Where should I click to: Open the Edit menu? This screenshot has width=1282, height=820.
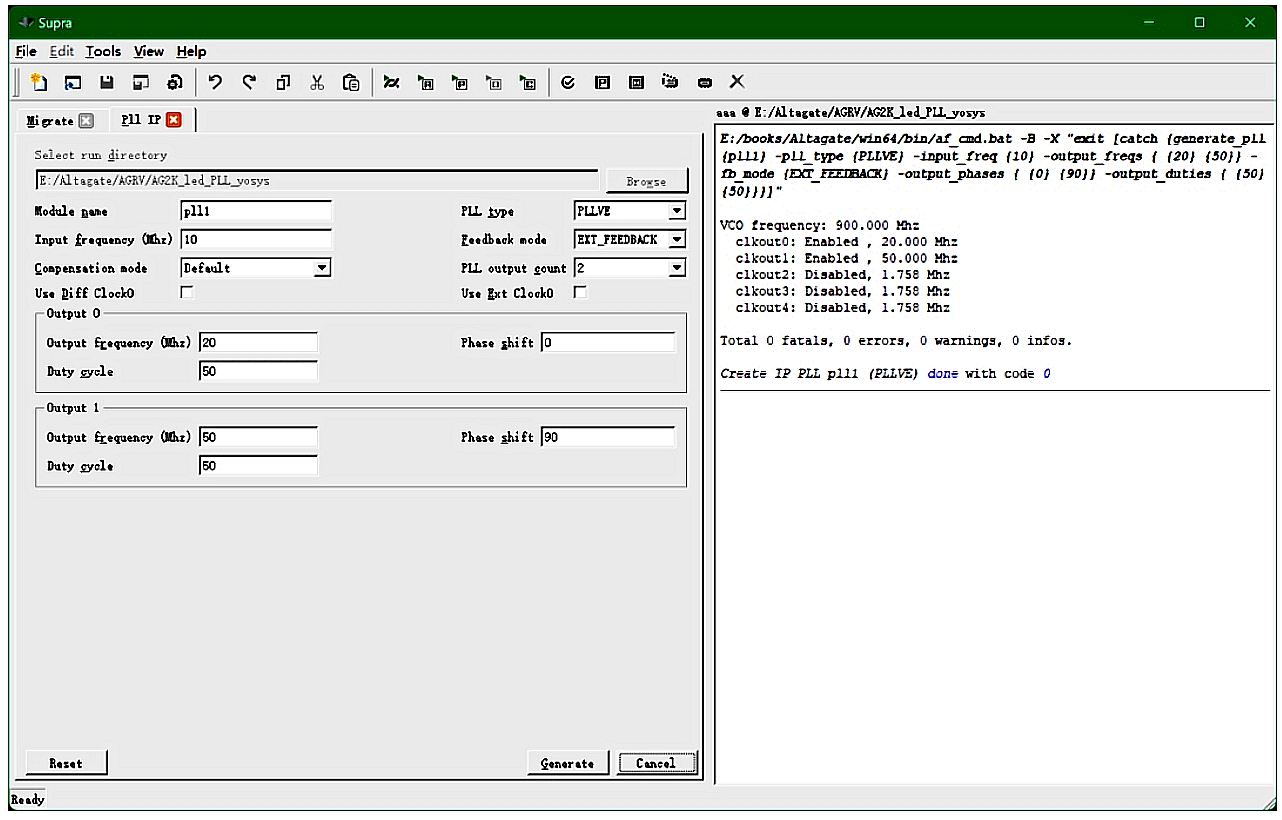(x=61, y=51)
